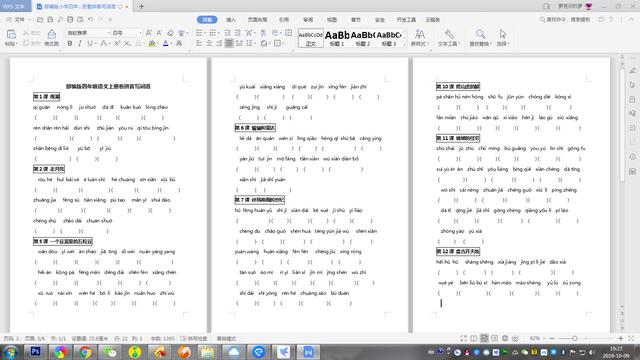Click zoom in plus button
The image size is (640, 360).
point(620,338)
